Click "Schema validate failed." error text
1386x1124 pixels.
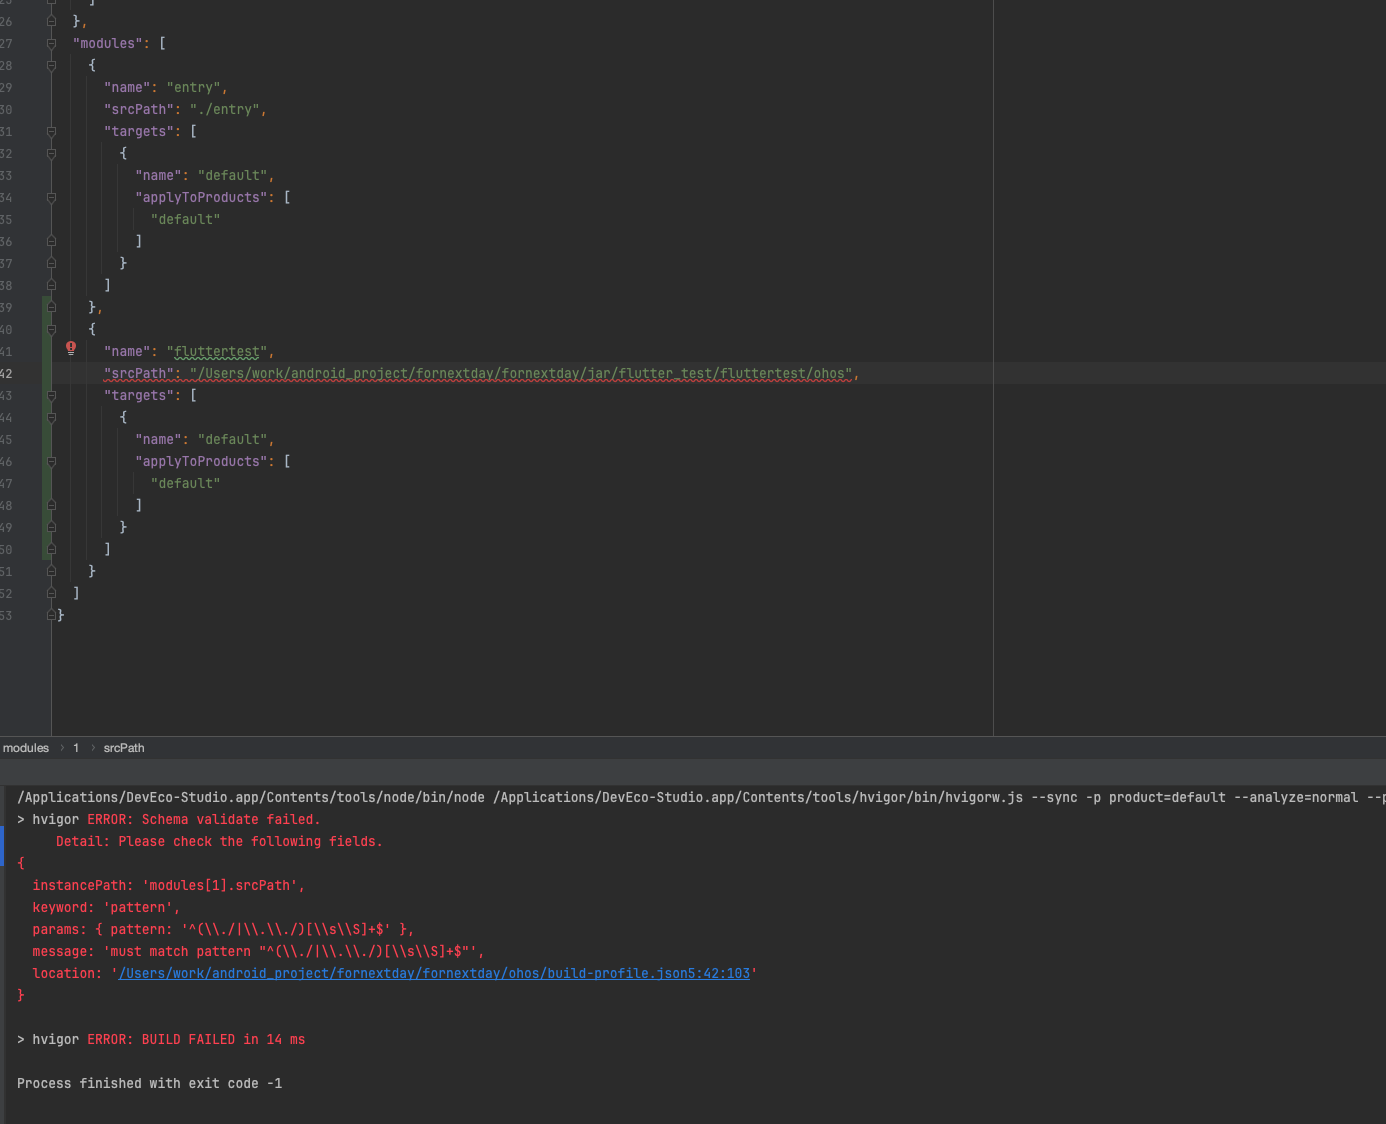[231, 819]
